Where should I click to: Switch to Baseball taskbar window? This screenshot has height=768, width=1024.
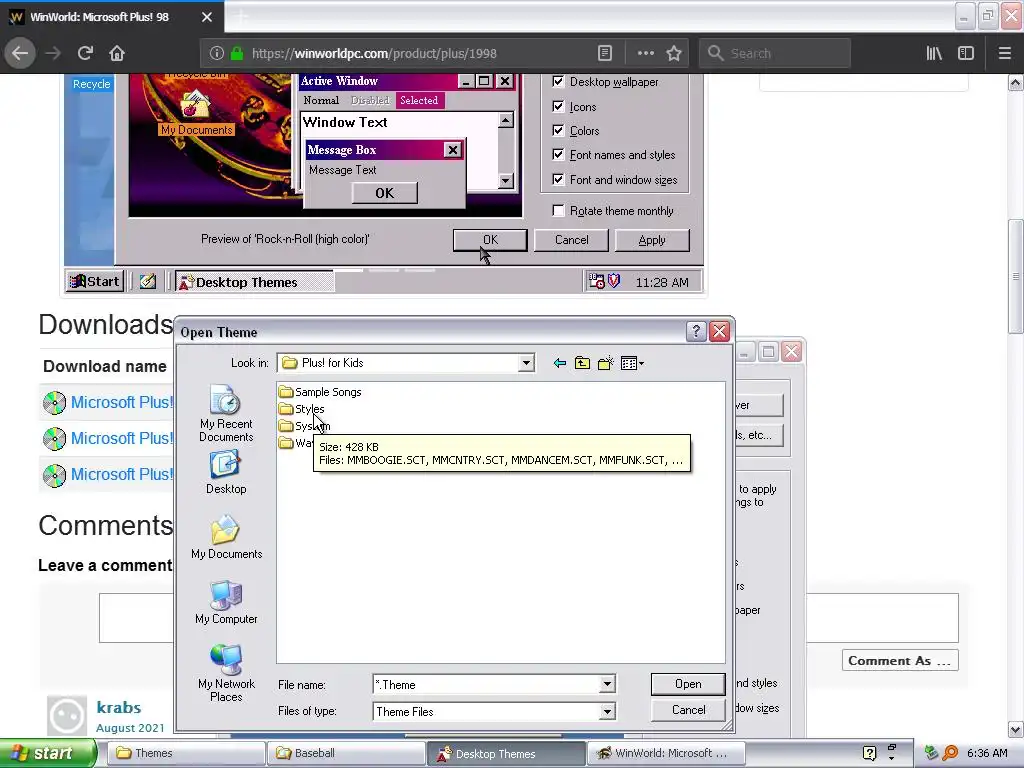tap(345, 753)
